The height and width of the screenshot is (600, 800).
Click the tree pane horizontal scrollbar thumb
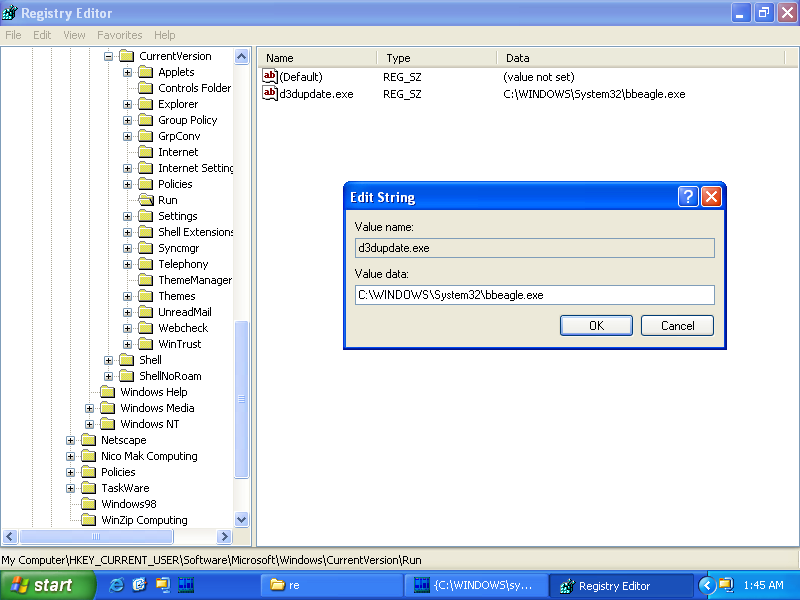point(96,536)
